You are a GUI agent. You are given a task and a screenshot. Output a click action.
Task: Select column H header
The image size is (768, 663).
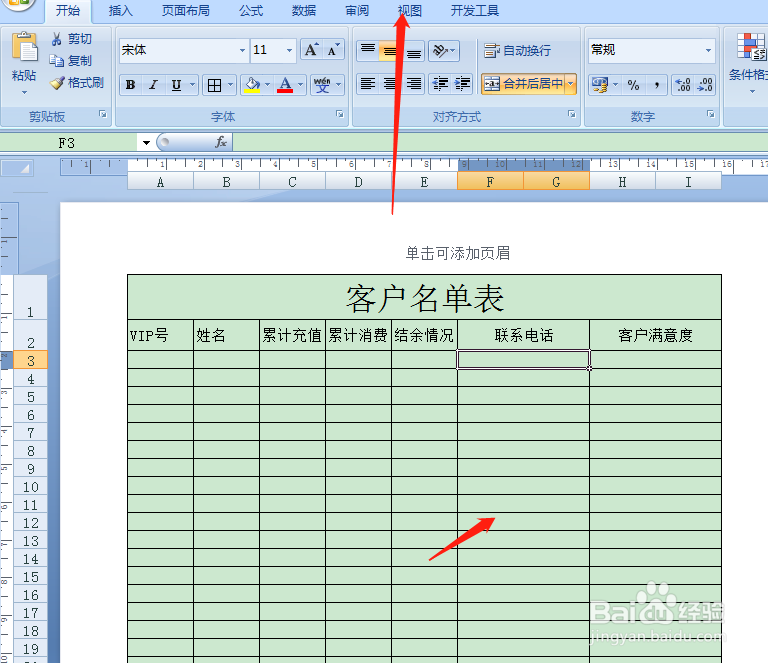pos(622,182)
